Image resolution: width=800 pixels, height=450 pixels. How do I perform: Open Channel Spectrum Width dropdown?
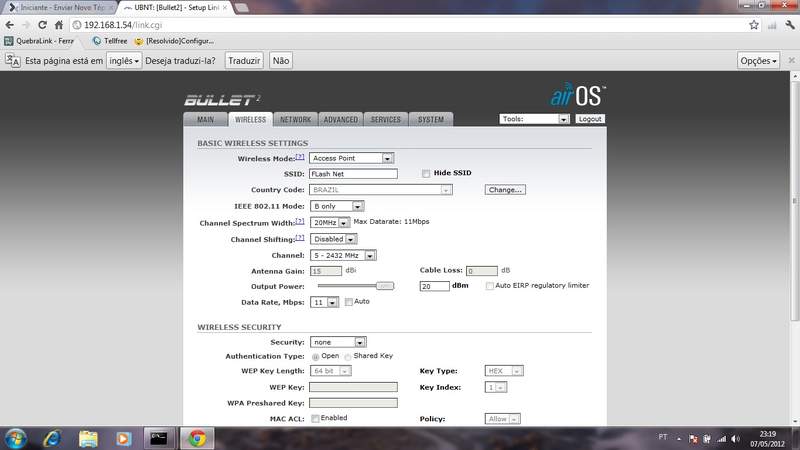(x=330, y=222)
